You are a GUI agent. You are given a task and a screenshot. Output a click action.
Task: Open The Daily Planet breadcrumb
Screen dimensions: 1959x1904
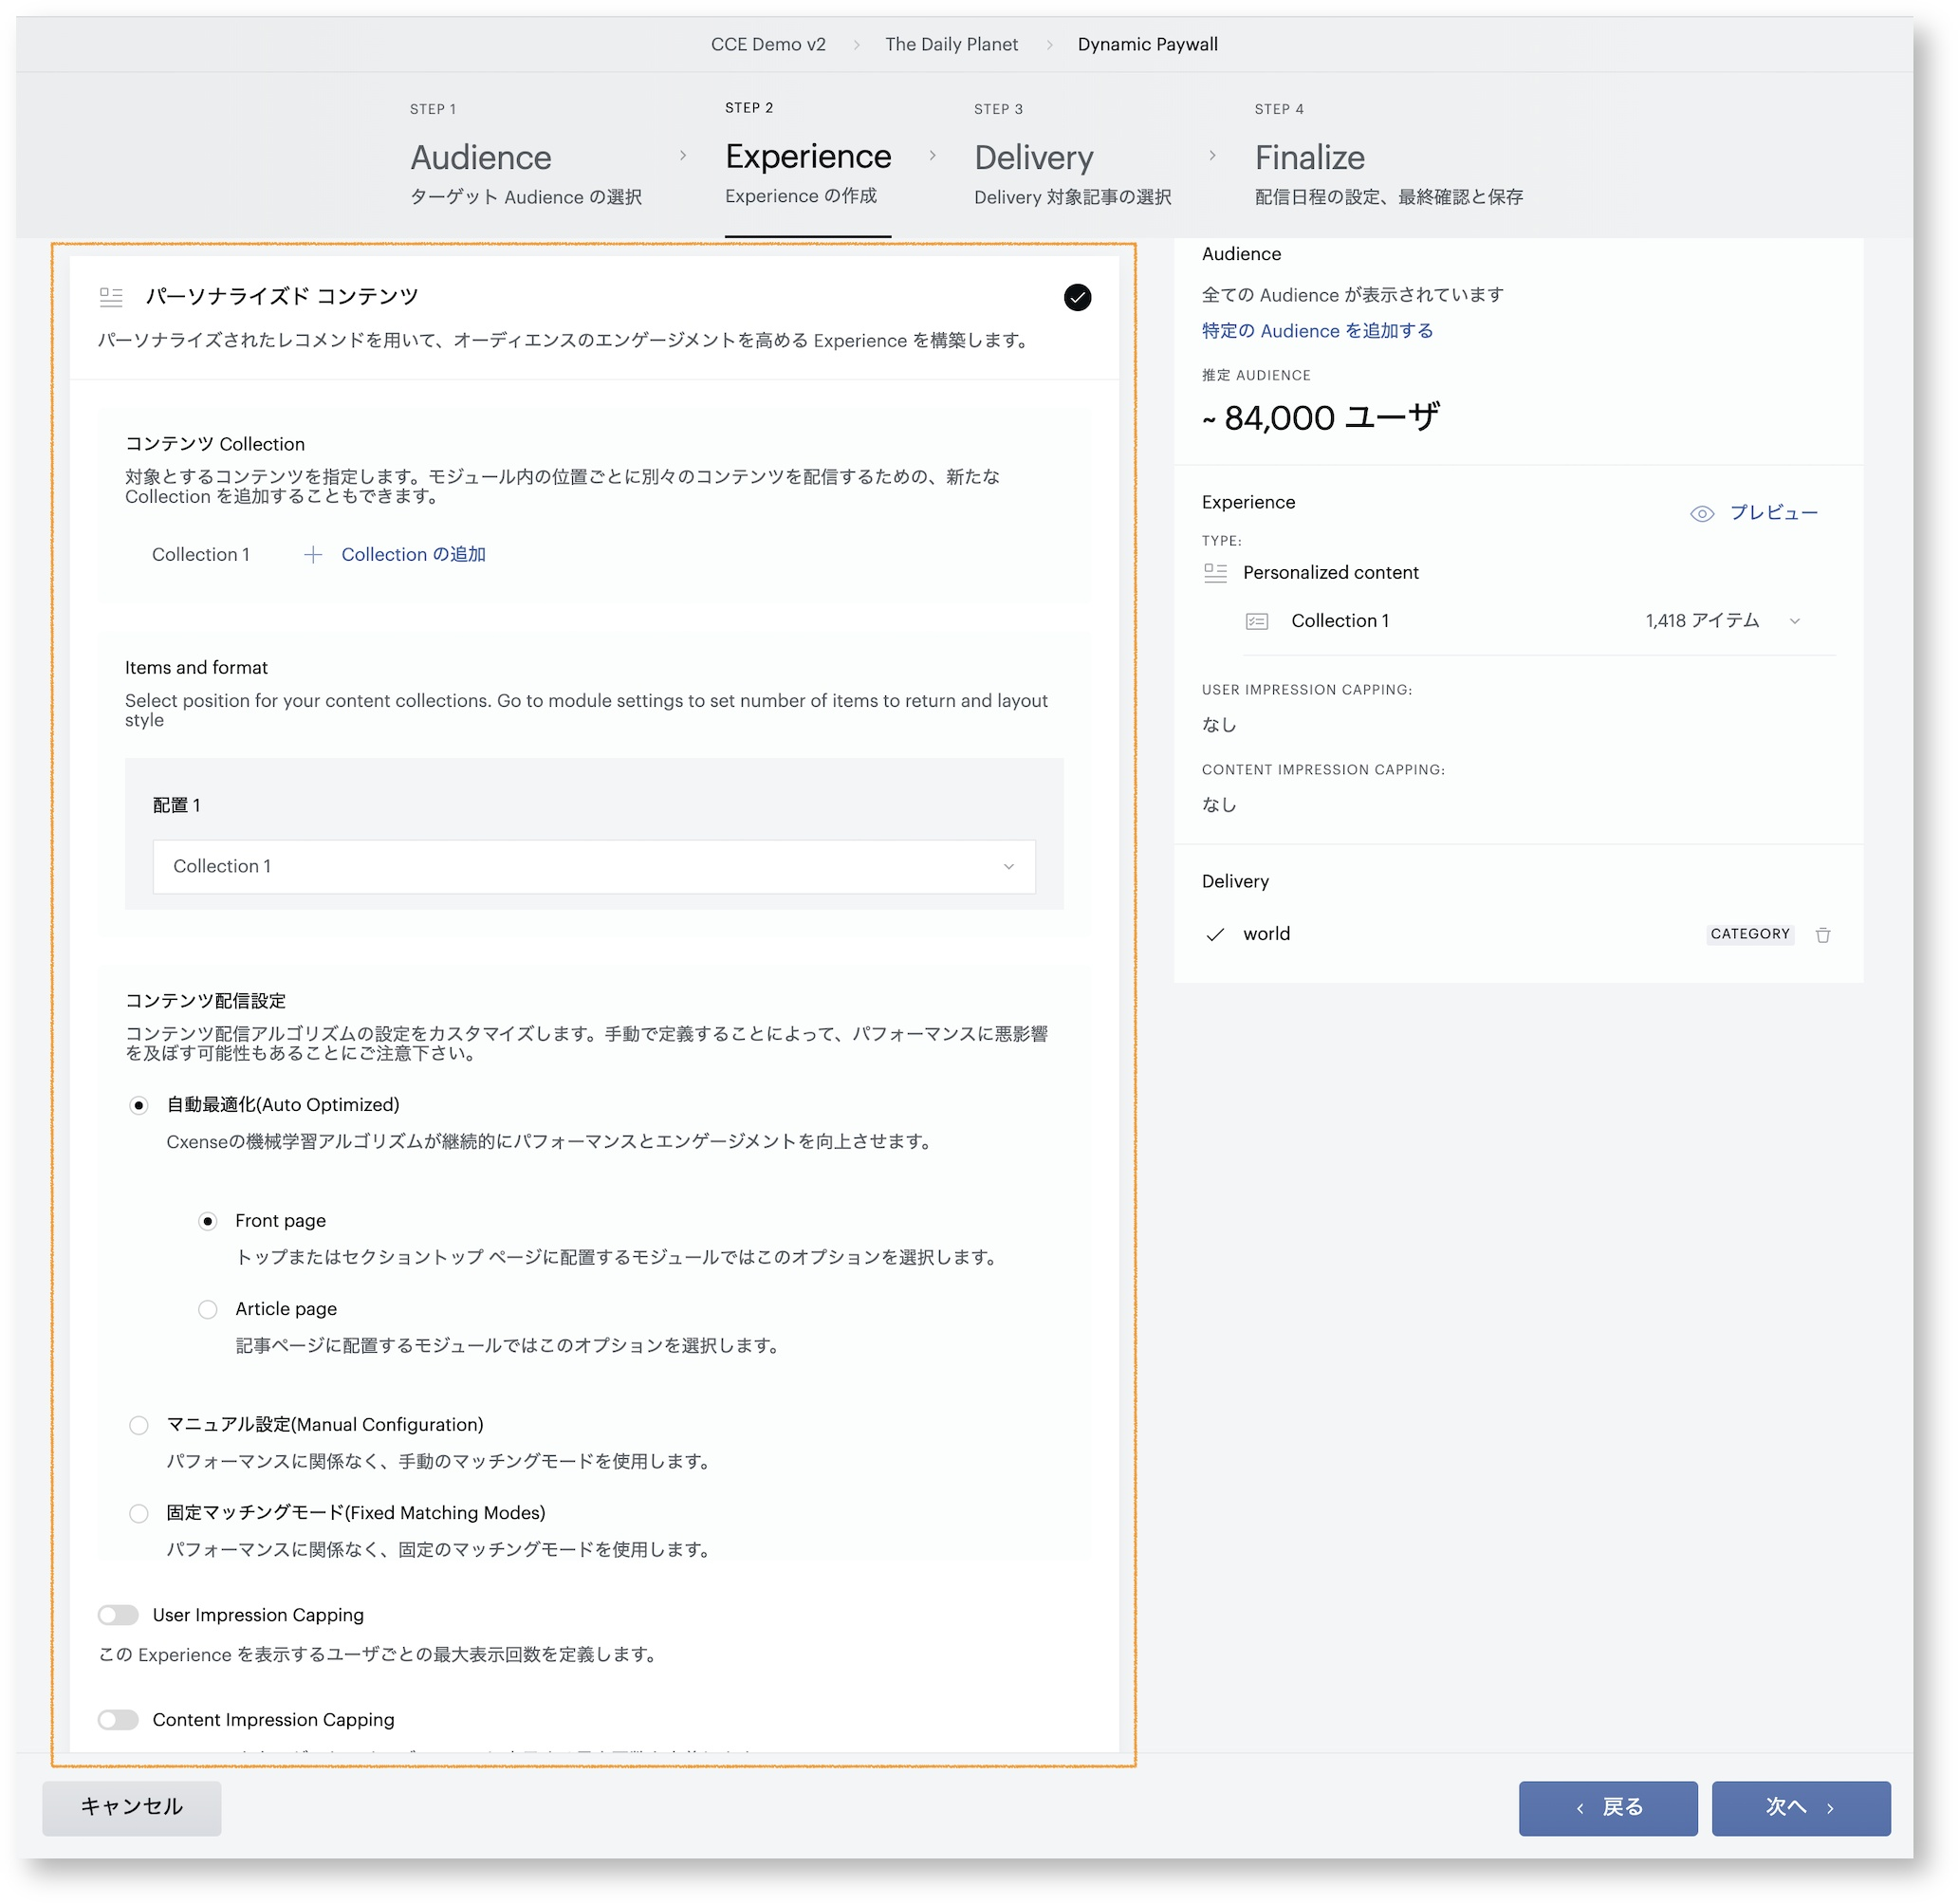(x=951, y=45)
